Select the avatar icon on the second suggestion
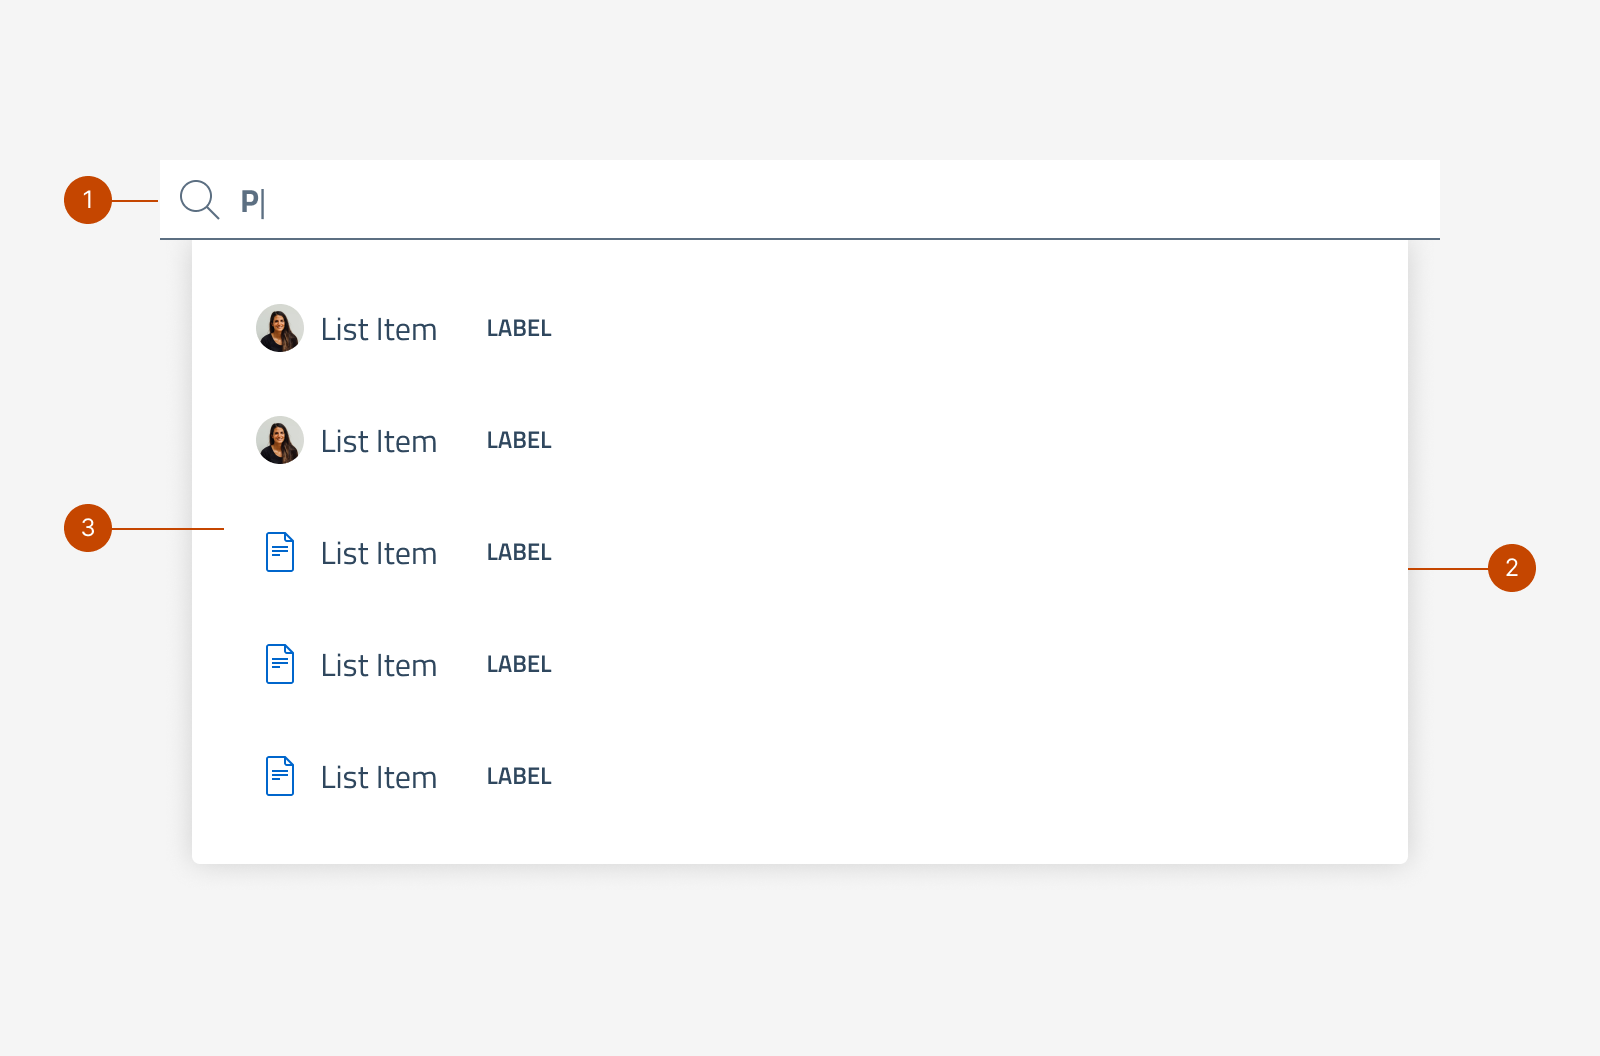 [x=280, y=440]
